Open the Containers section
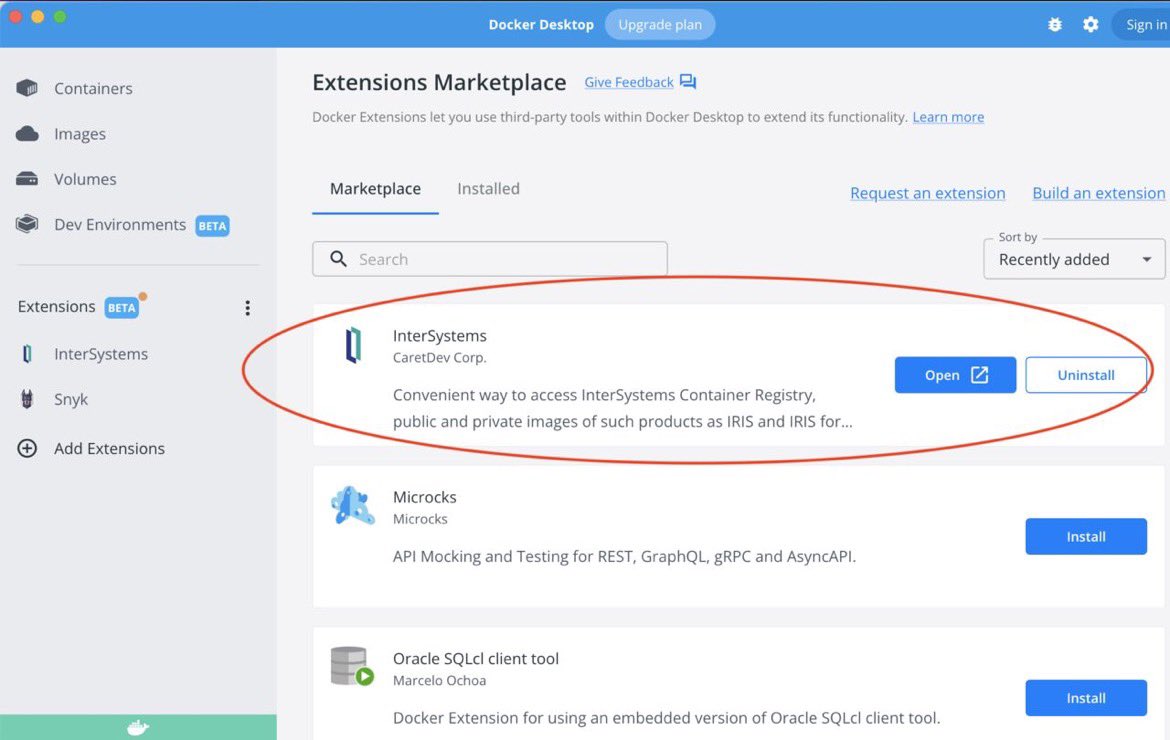This screenshot has width=1170, height=740. [x=93, y=89]
